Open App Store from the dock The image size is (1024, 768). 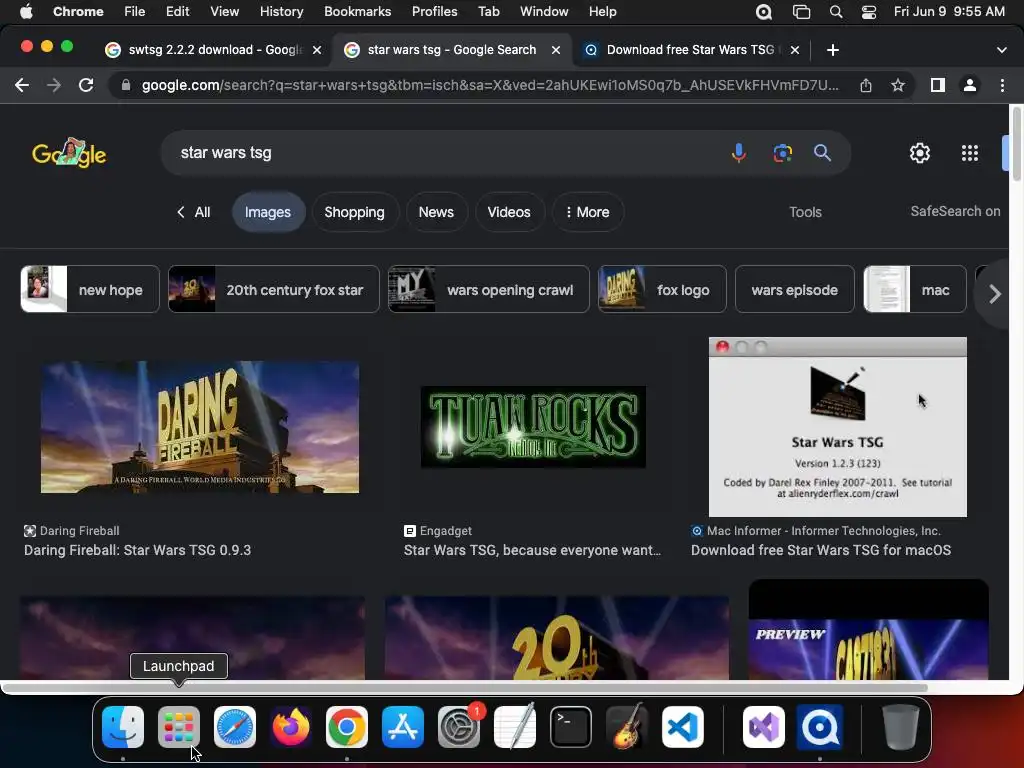403,727
